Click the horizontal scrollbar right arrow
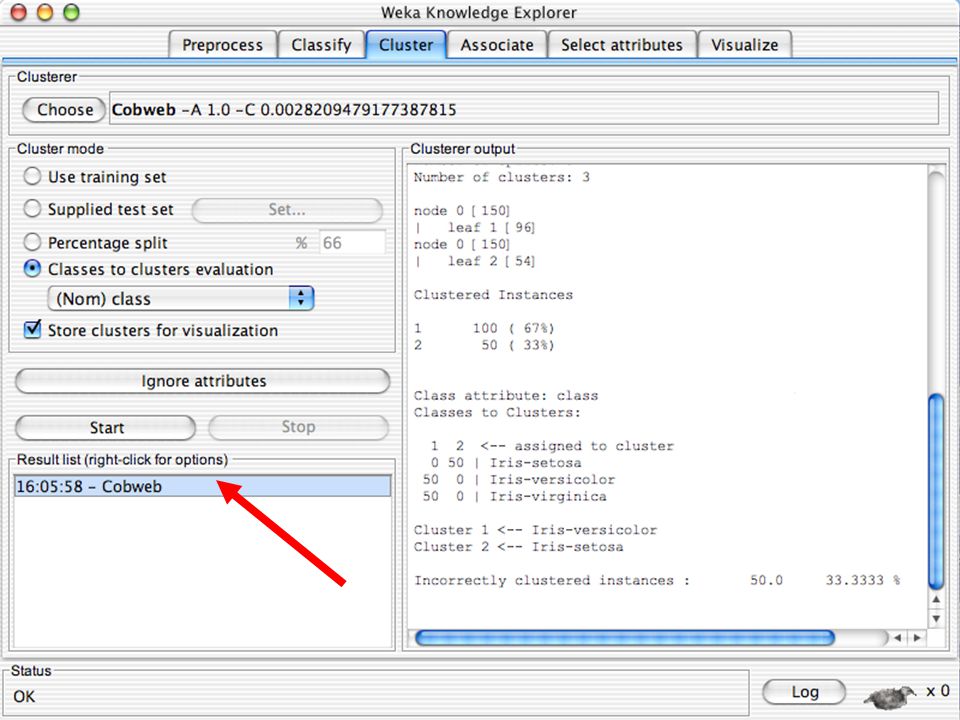 coord(917,637)
